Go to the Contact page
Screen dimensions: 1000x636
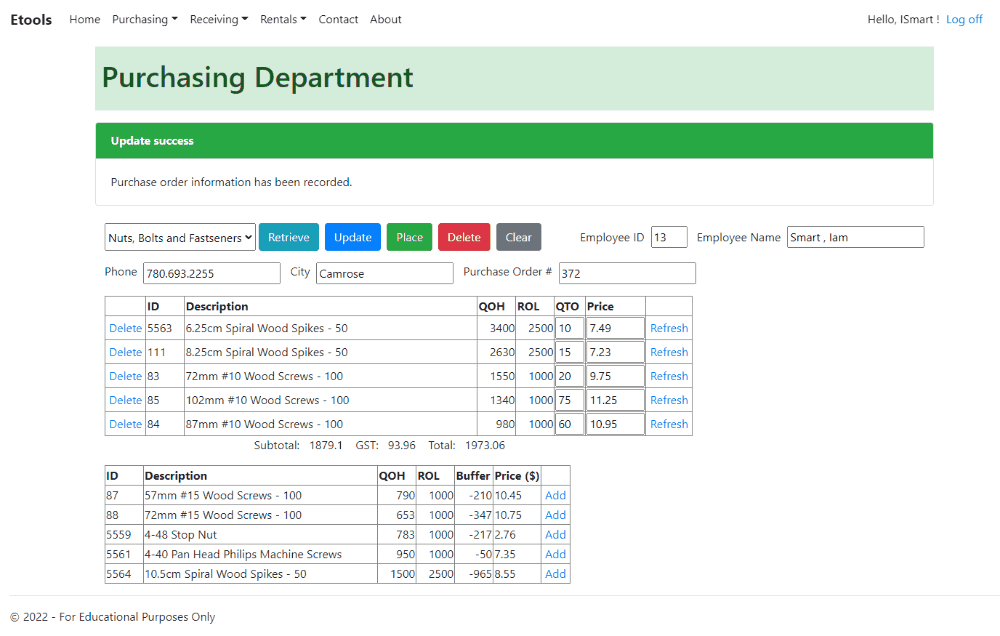(x=338, y=18)
